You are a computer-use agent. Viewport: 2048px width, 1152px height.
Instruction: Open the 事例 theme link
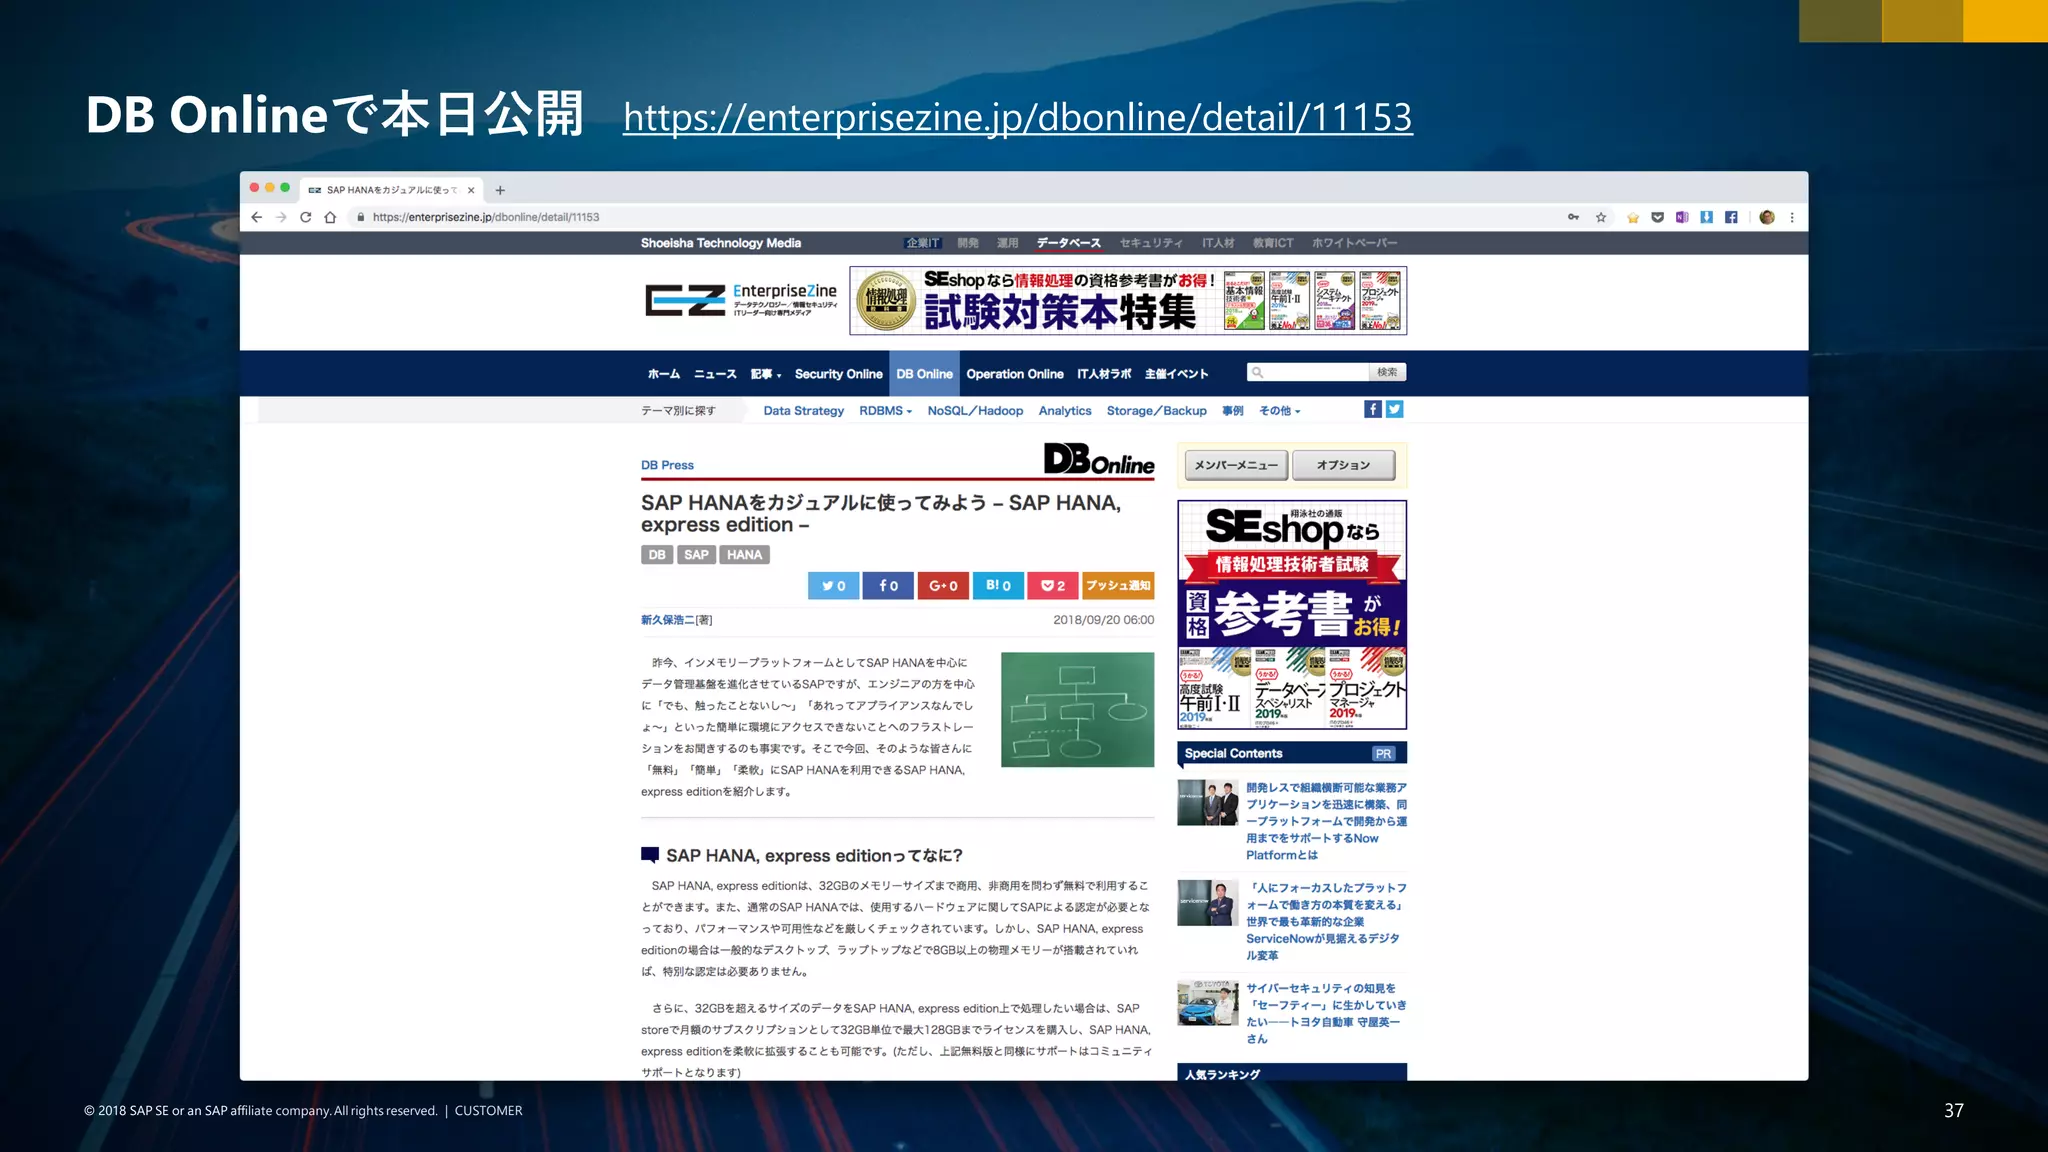(x=1232, y=411)
